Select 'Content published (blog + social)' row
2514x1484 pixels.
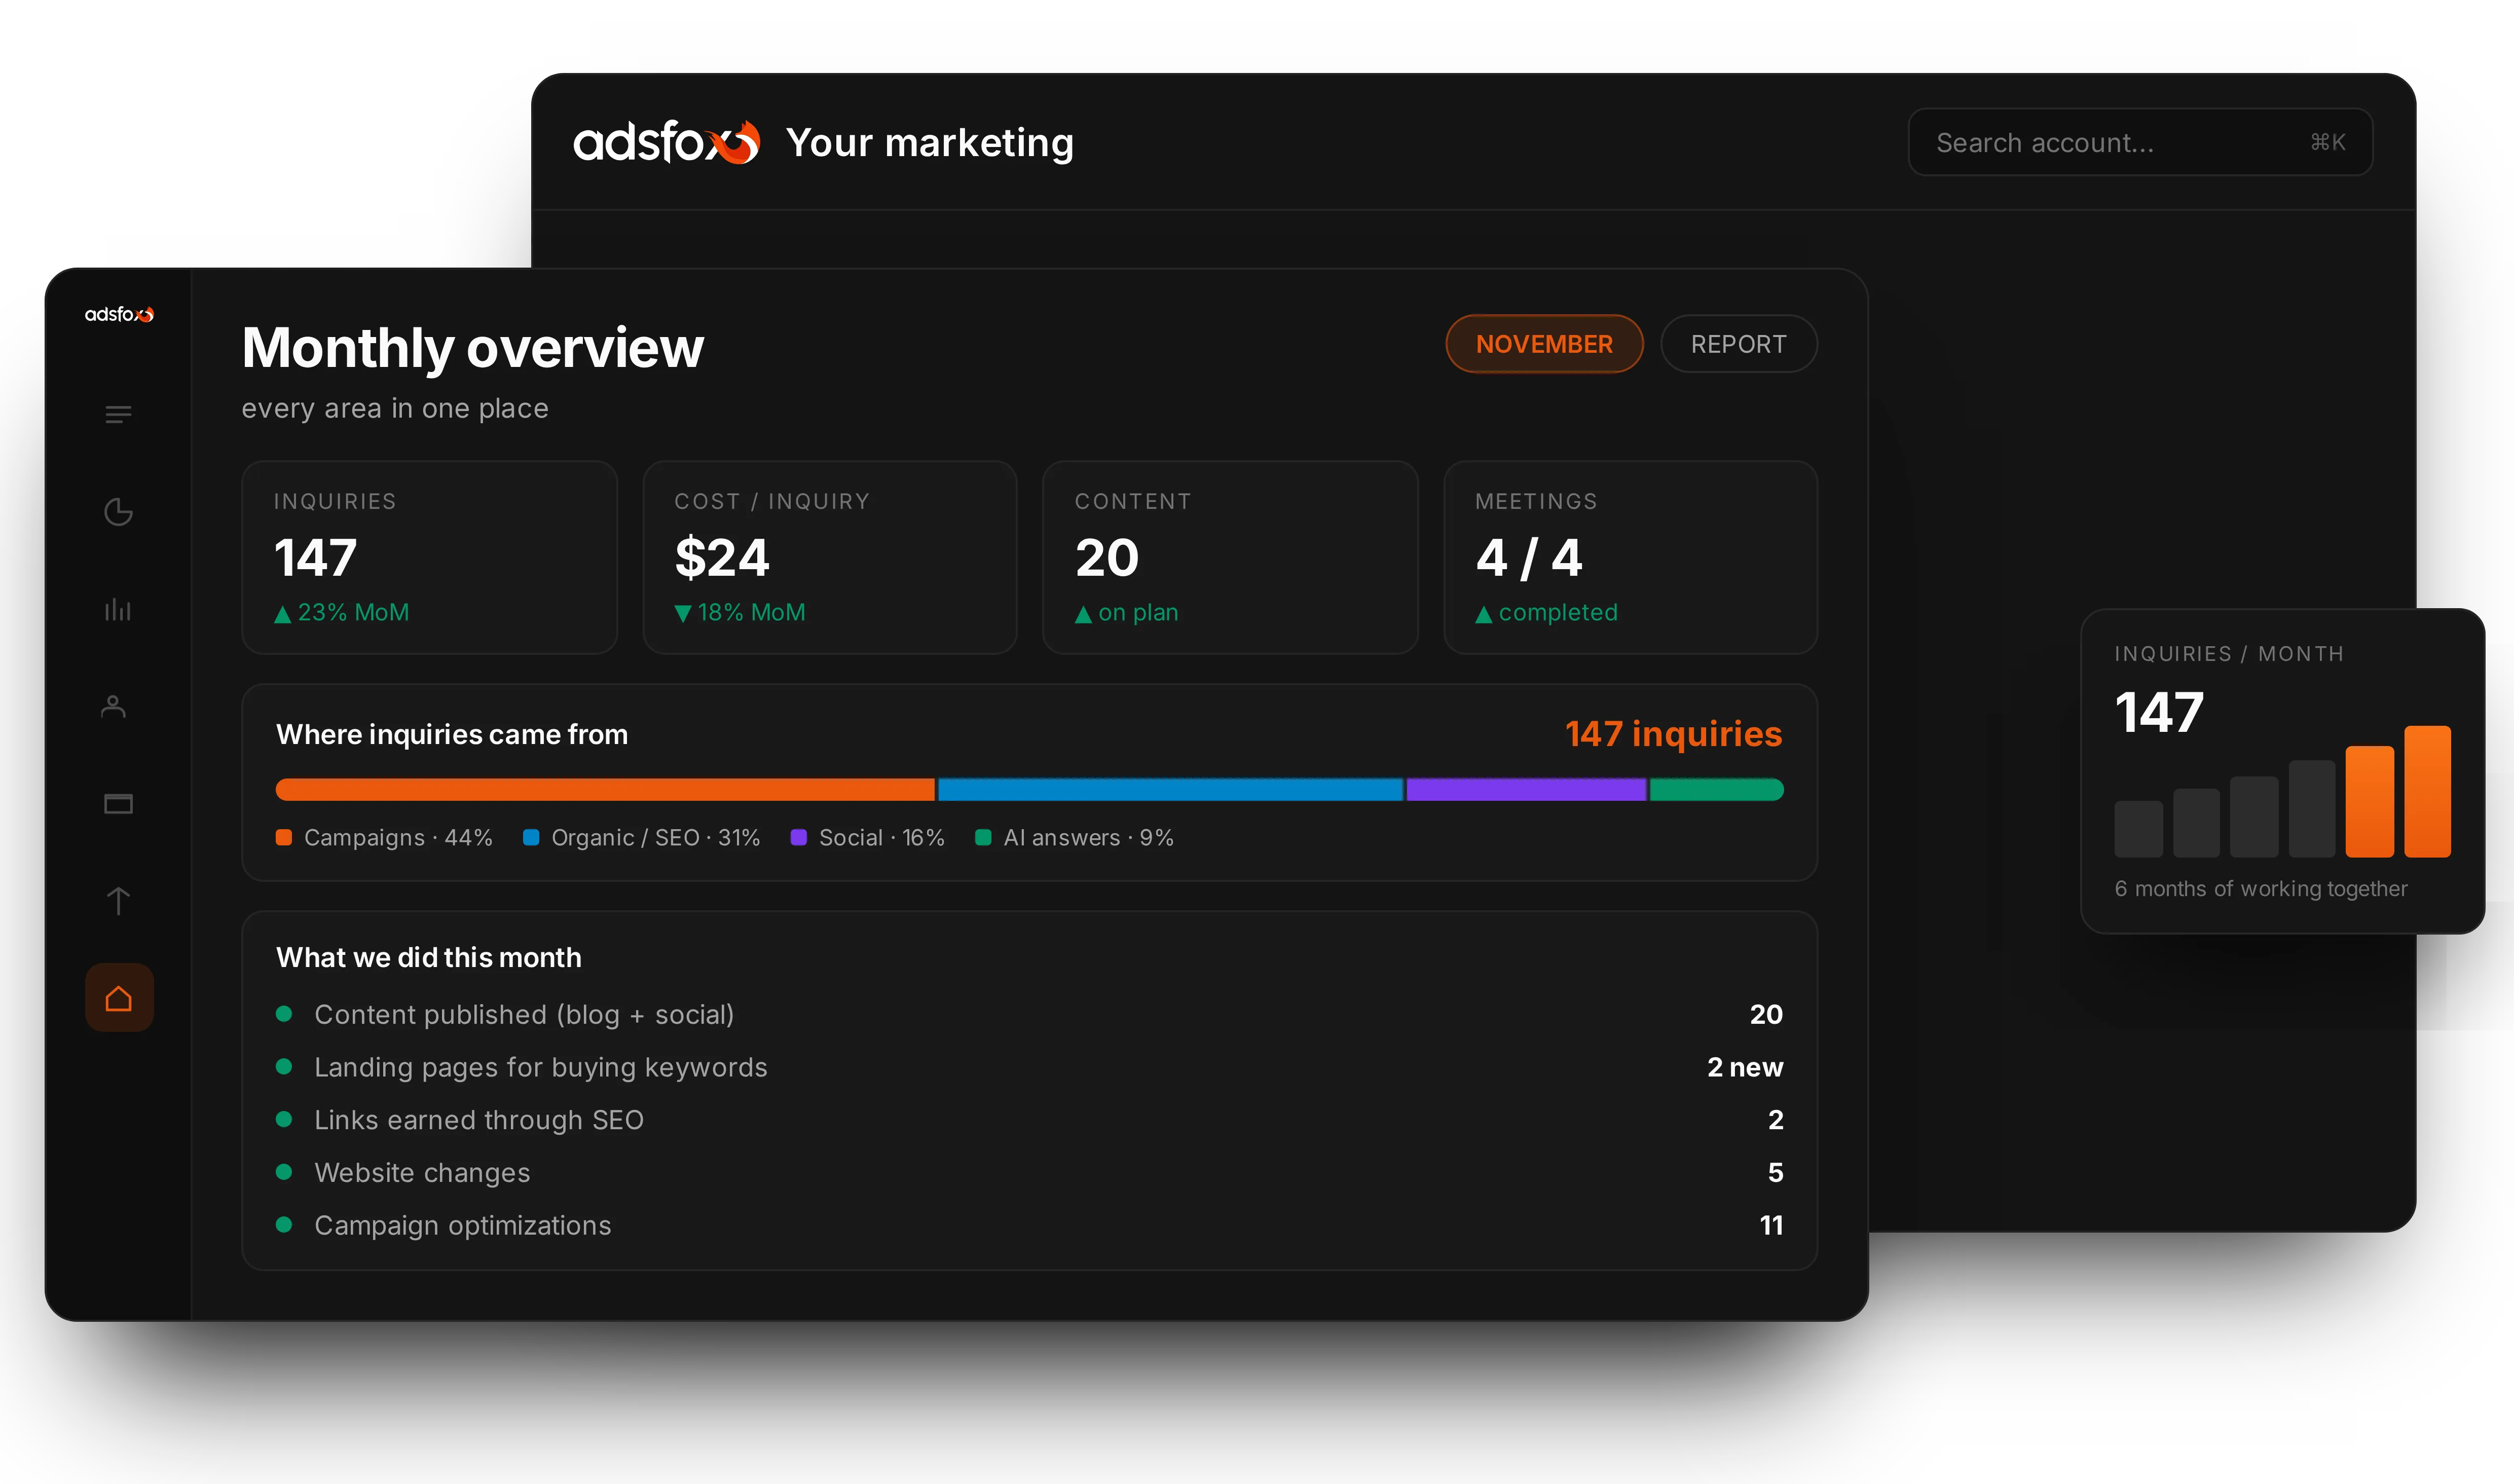click(x=1029, y=1014)
